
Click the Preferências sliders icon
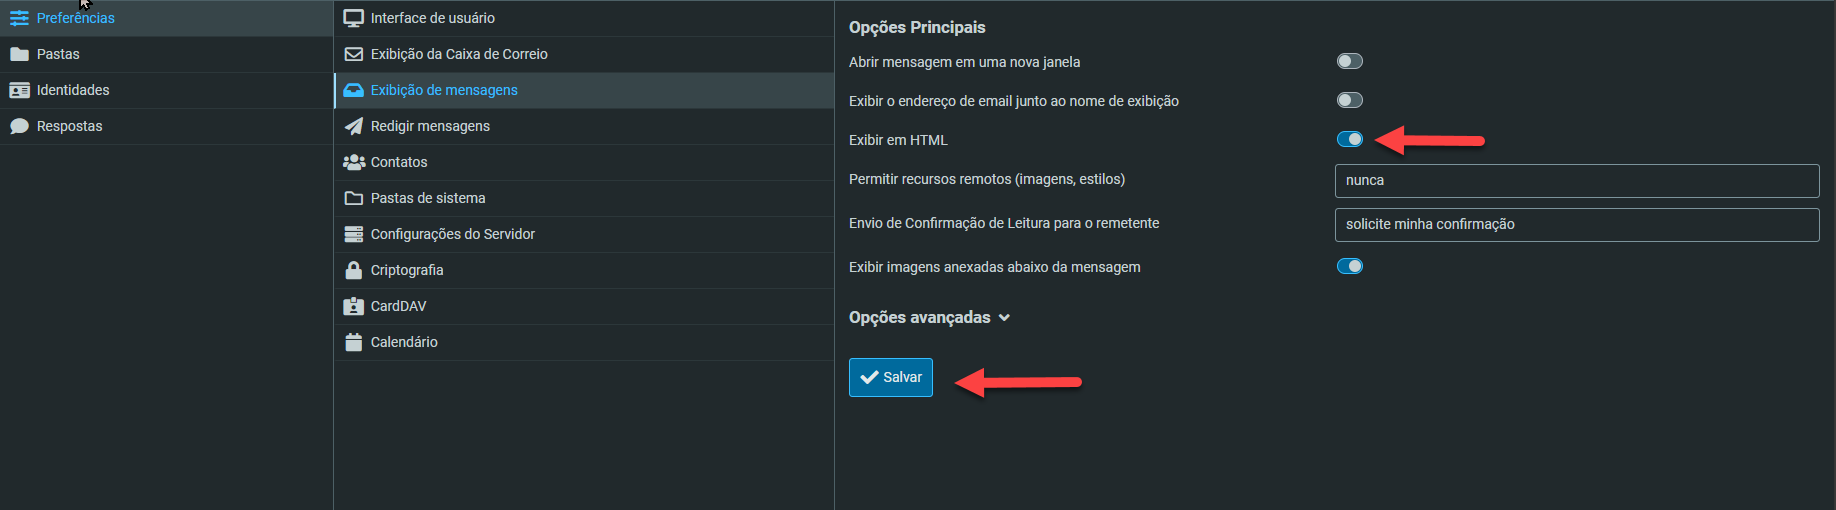pyautogui.click(x=19, y=18)
